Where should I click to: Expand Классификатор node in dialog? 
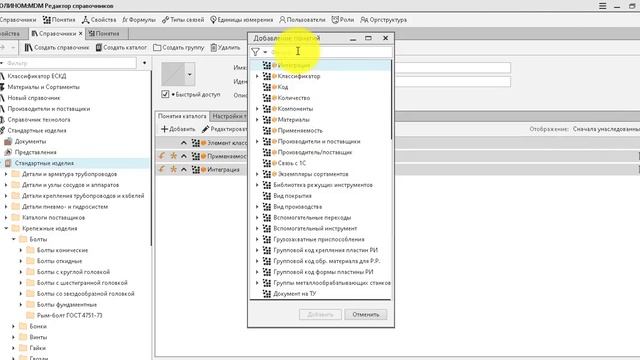tap(257, 76)
